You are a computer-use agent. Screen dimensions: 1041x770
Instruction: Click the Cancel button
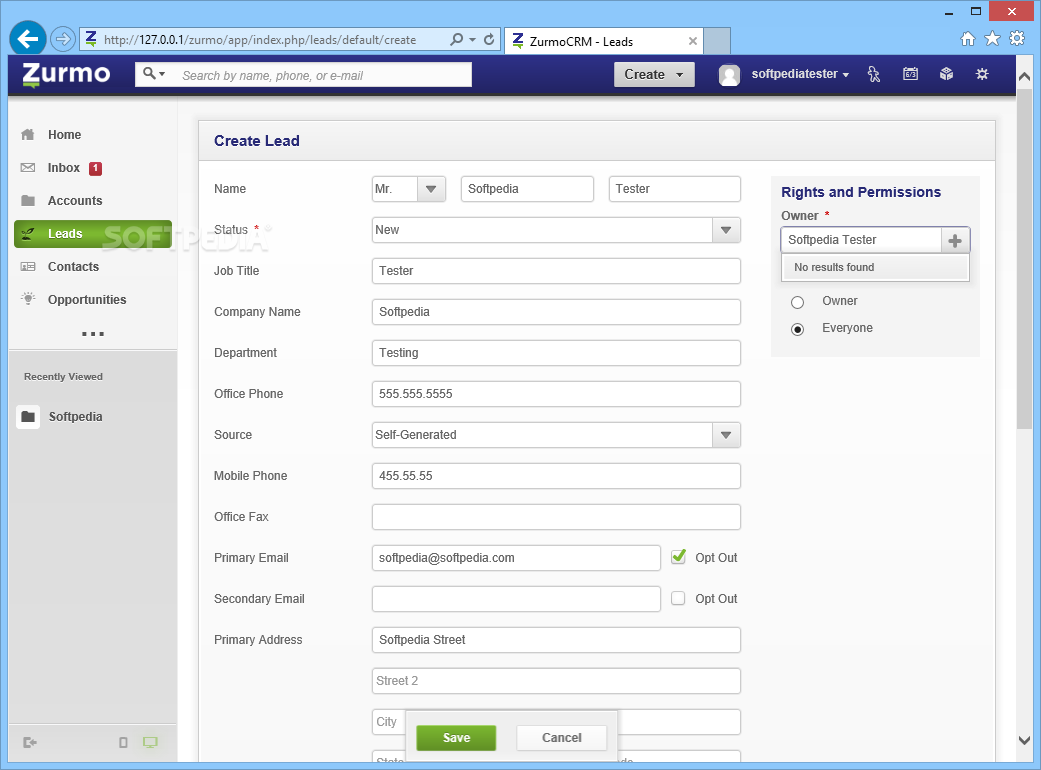click(562, 737)
